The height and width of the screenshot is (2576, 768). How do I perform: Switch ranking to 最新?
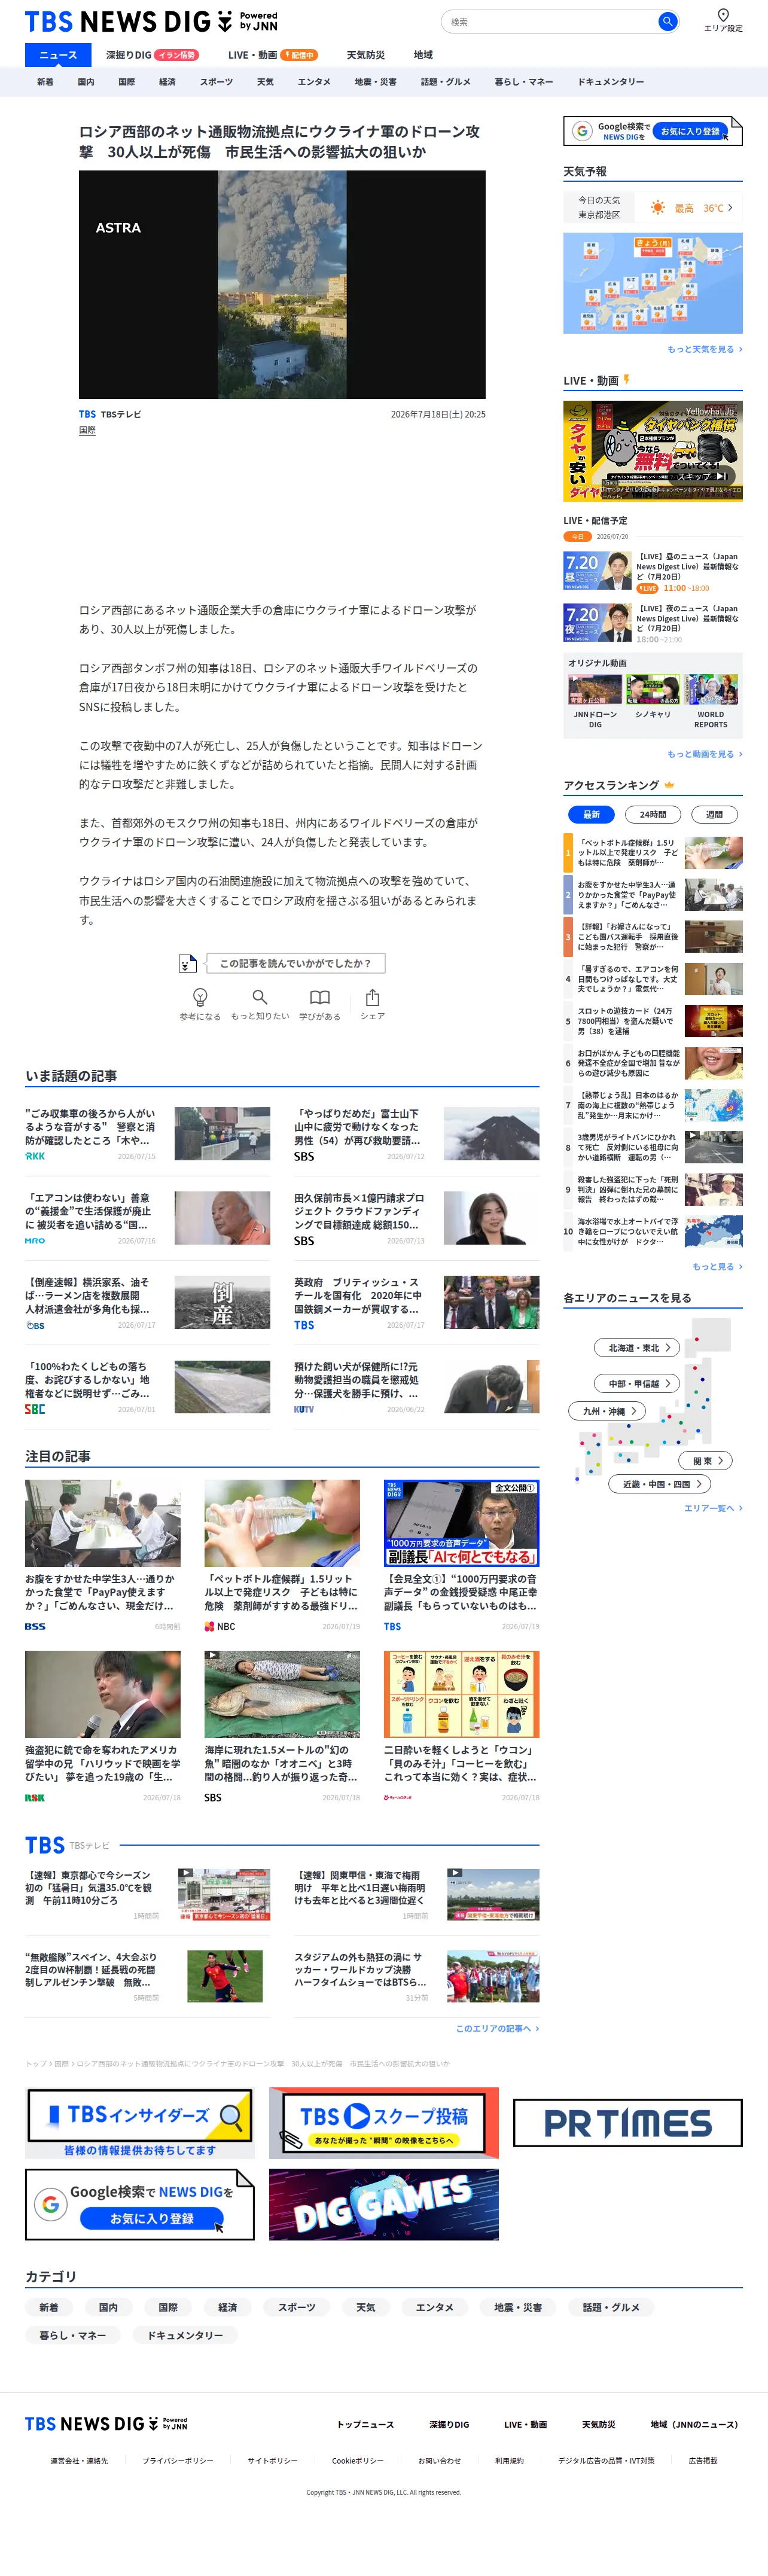pos(591,814)
